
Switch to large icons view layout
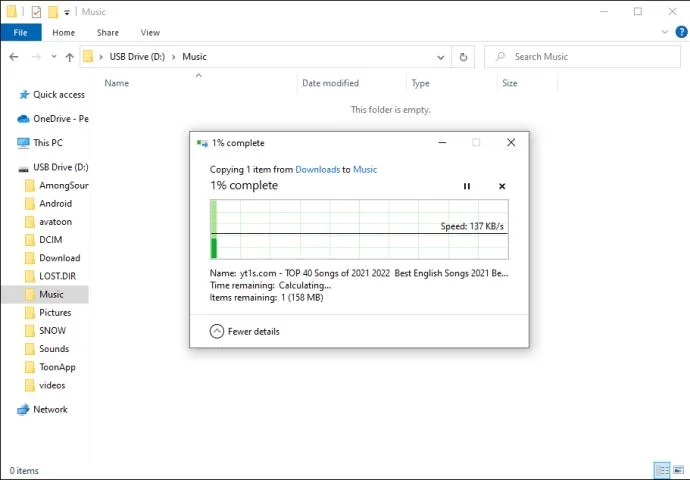[679, 470]
